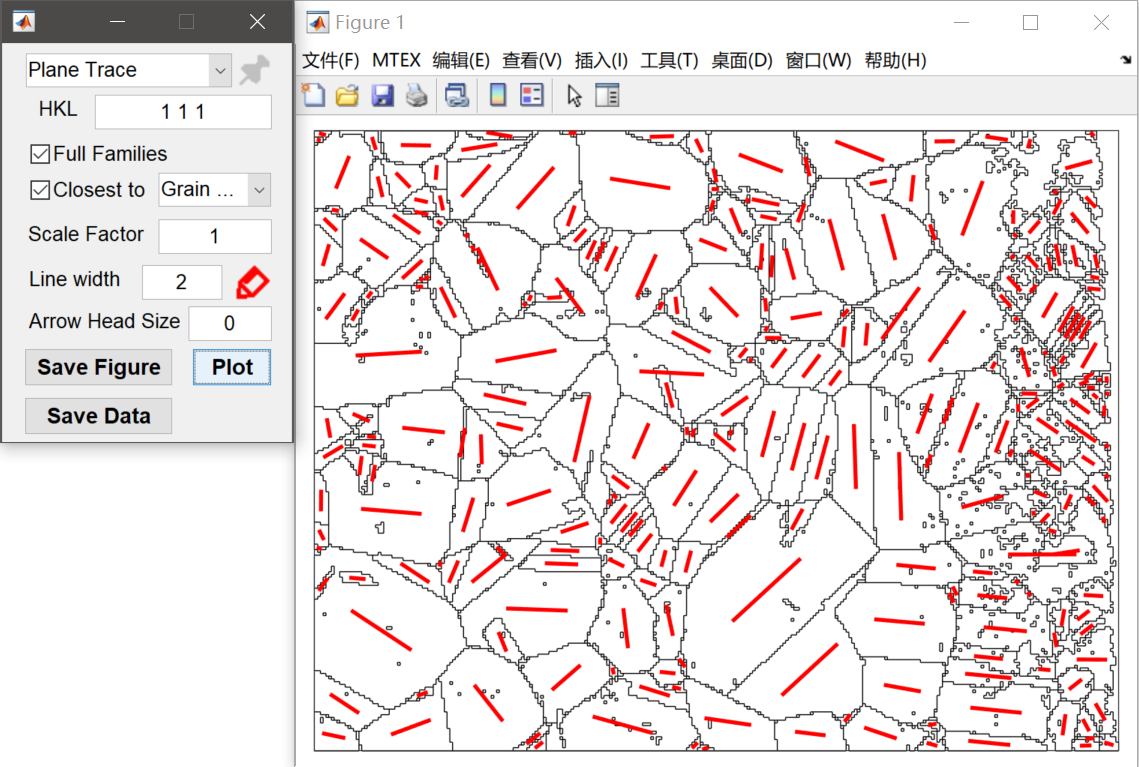Toggle the Closest to checkbox
Viewport: 1139px width, 767px height.
tap(40, 190)
